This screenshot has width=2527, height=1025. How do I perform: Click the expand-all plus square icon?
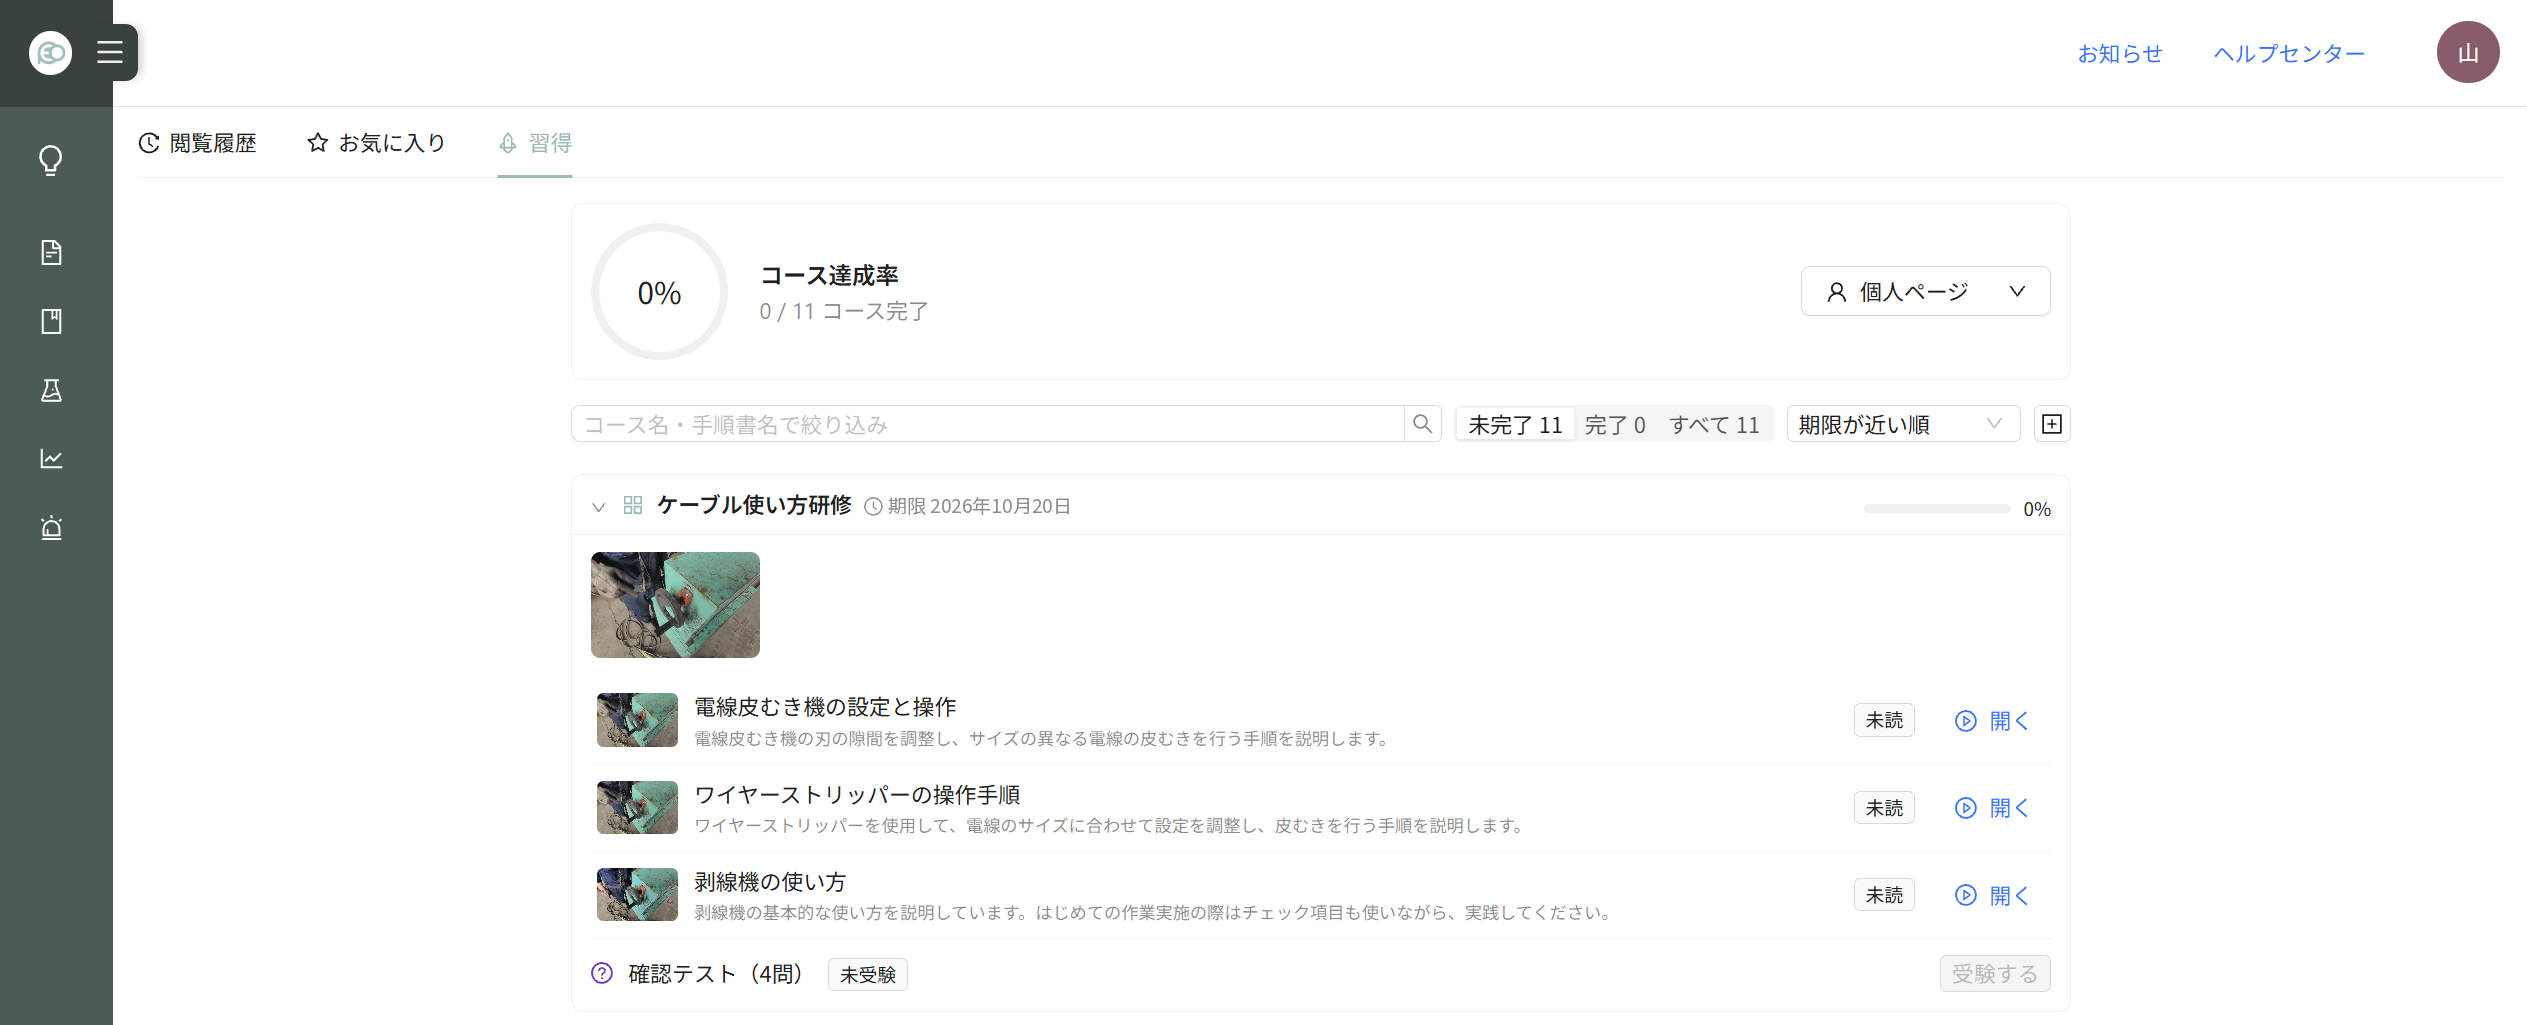coord(2051,424)
